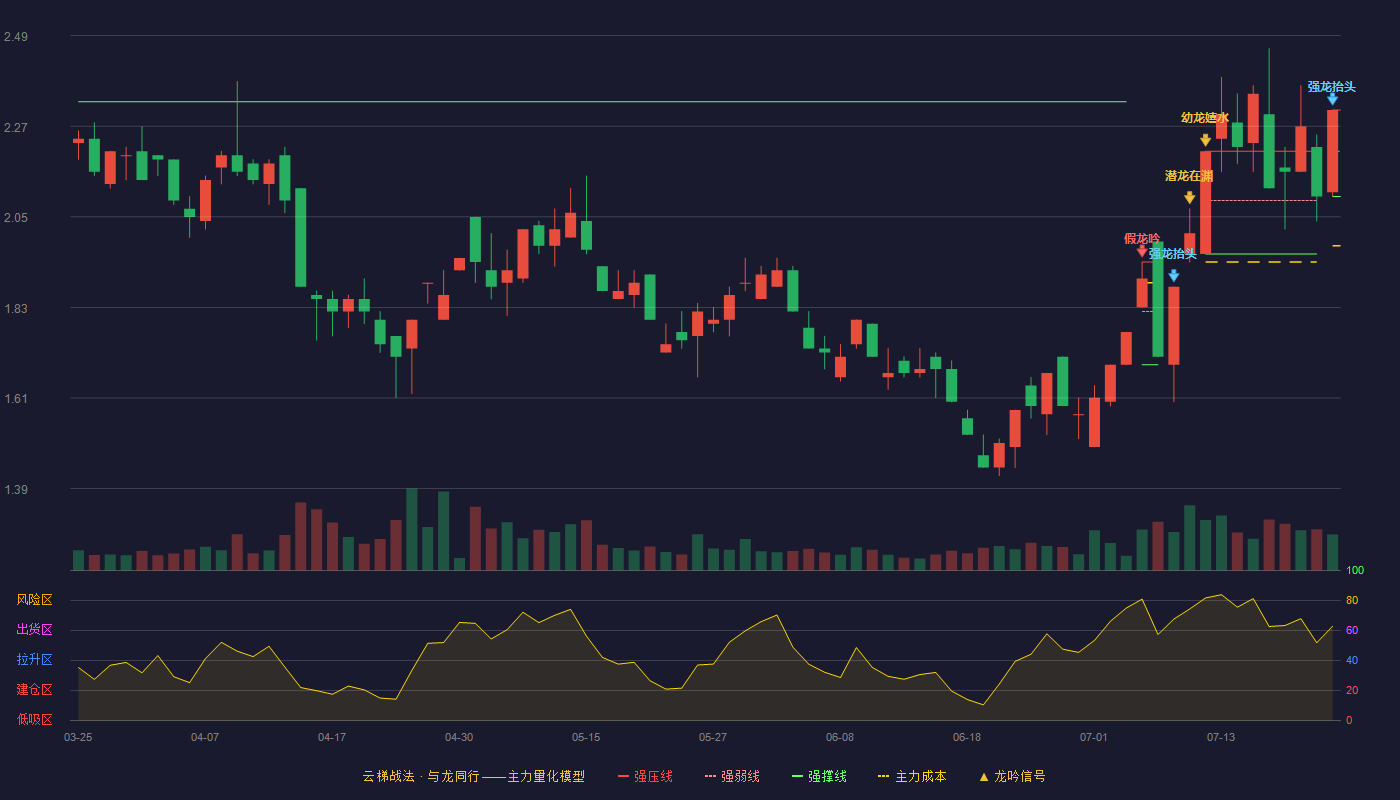Toggle the 强撑线 legend item
Screen dimensions: 1400x800
coord(819,776)
